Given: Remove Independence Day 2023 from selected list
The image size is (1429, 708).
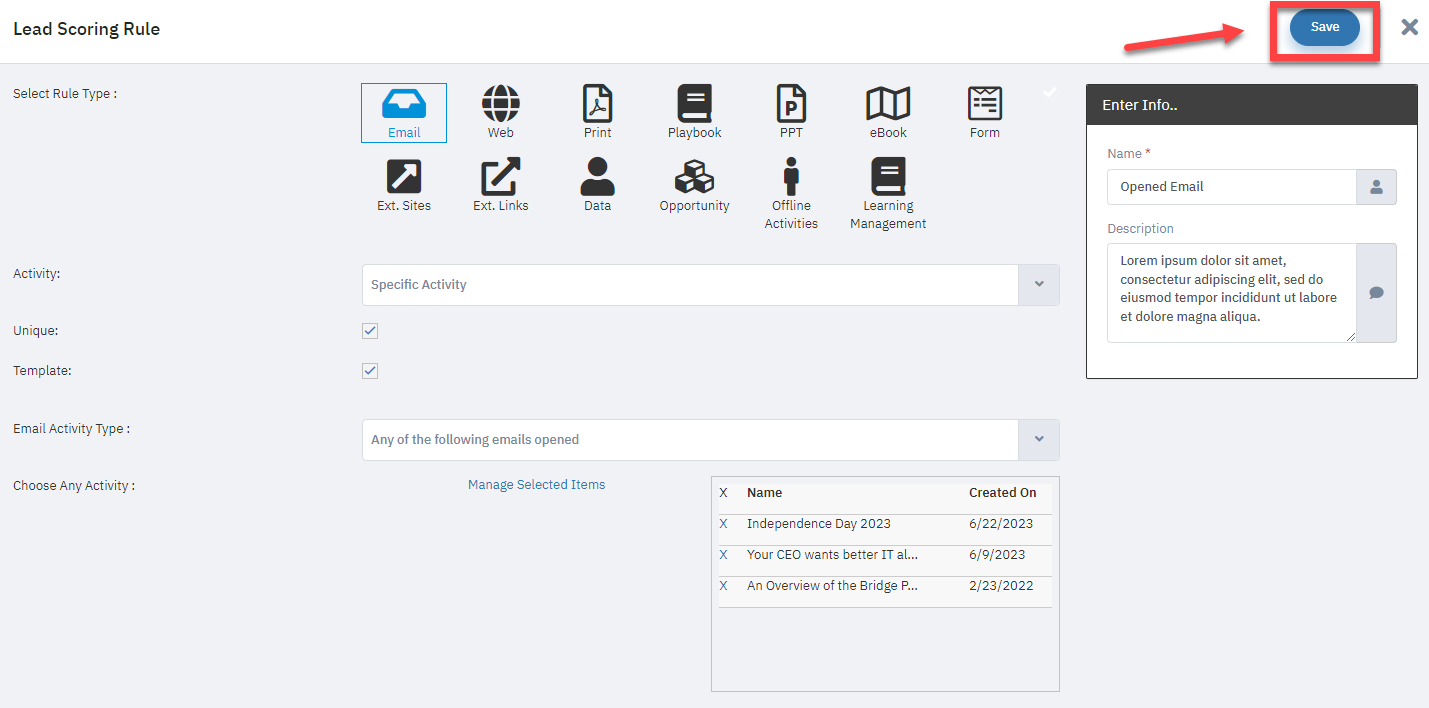Looking at the screenshot, I should pyautogui.click(x=724, y=524).
